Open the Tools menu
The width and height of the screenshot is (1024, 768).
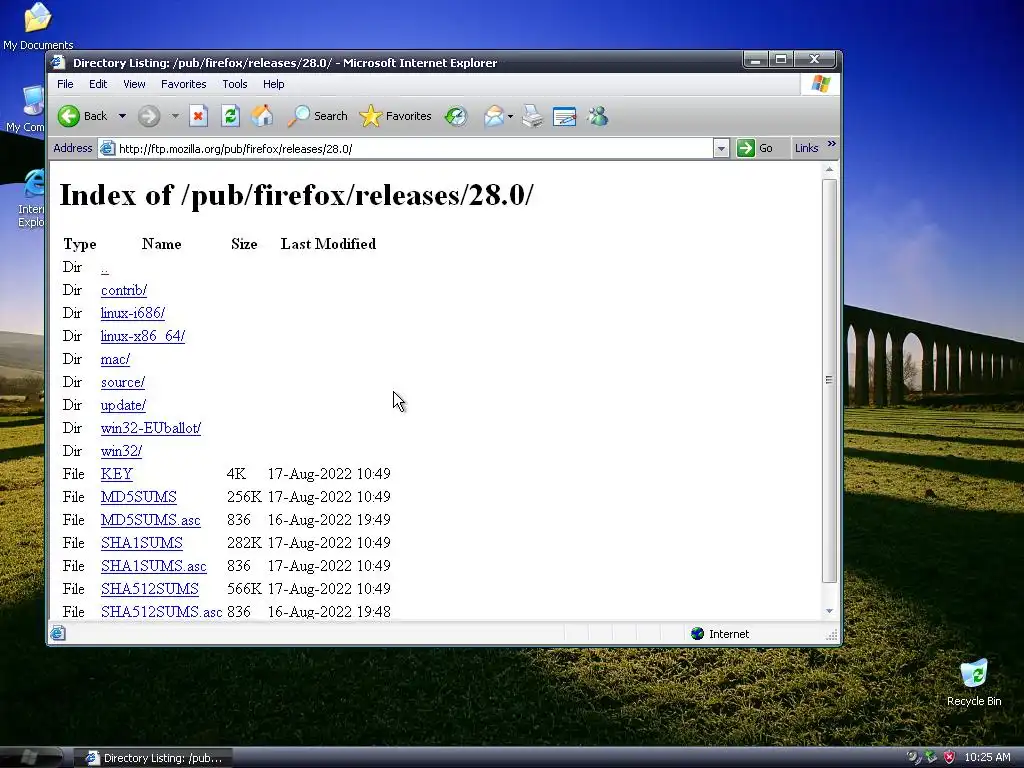coord(234,84)
